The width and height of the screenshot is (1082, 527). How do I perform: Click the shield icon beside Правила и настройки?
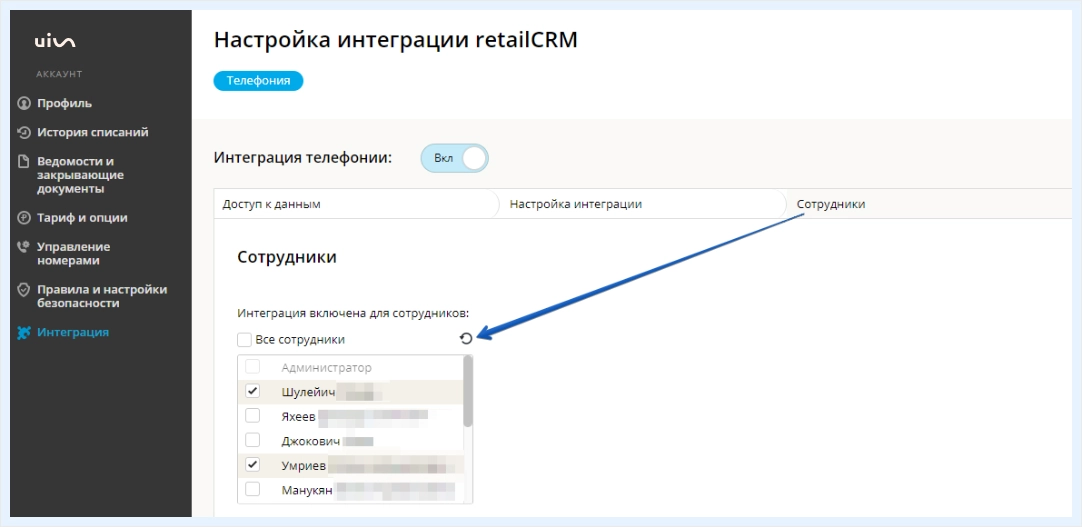click(24, 290)
